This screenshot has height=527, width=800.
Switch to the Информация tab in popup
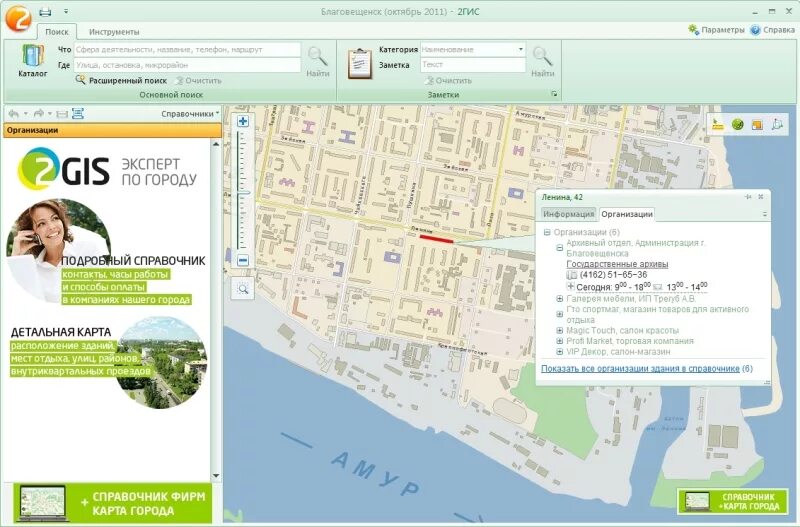click(x=568, y=214)
